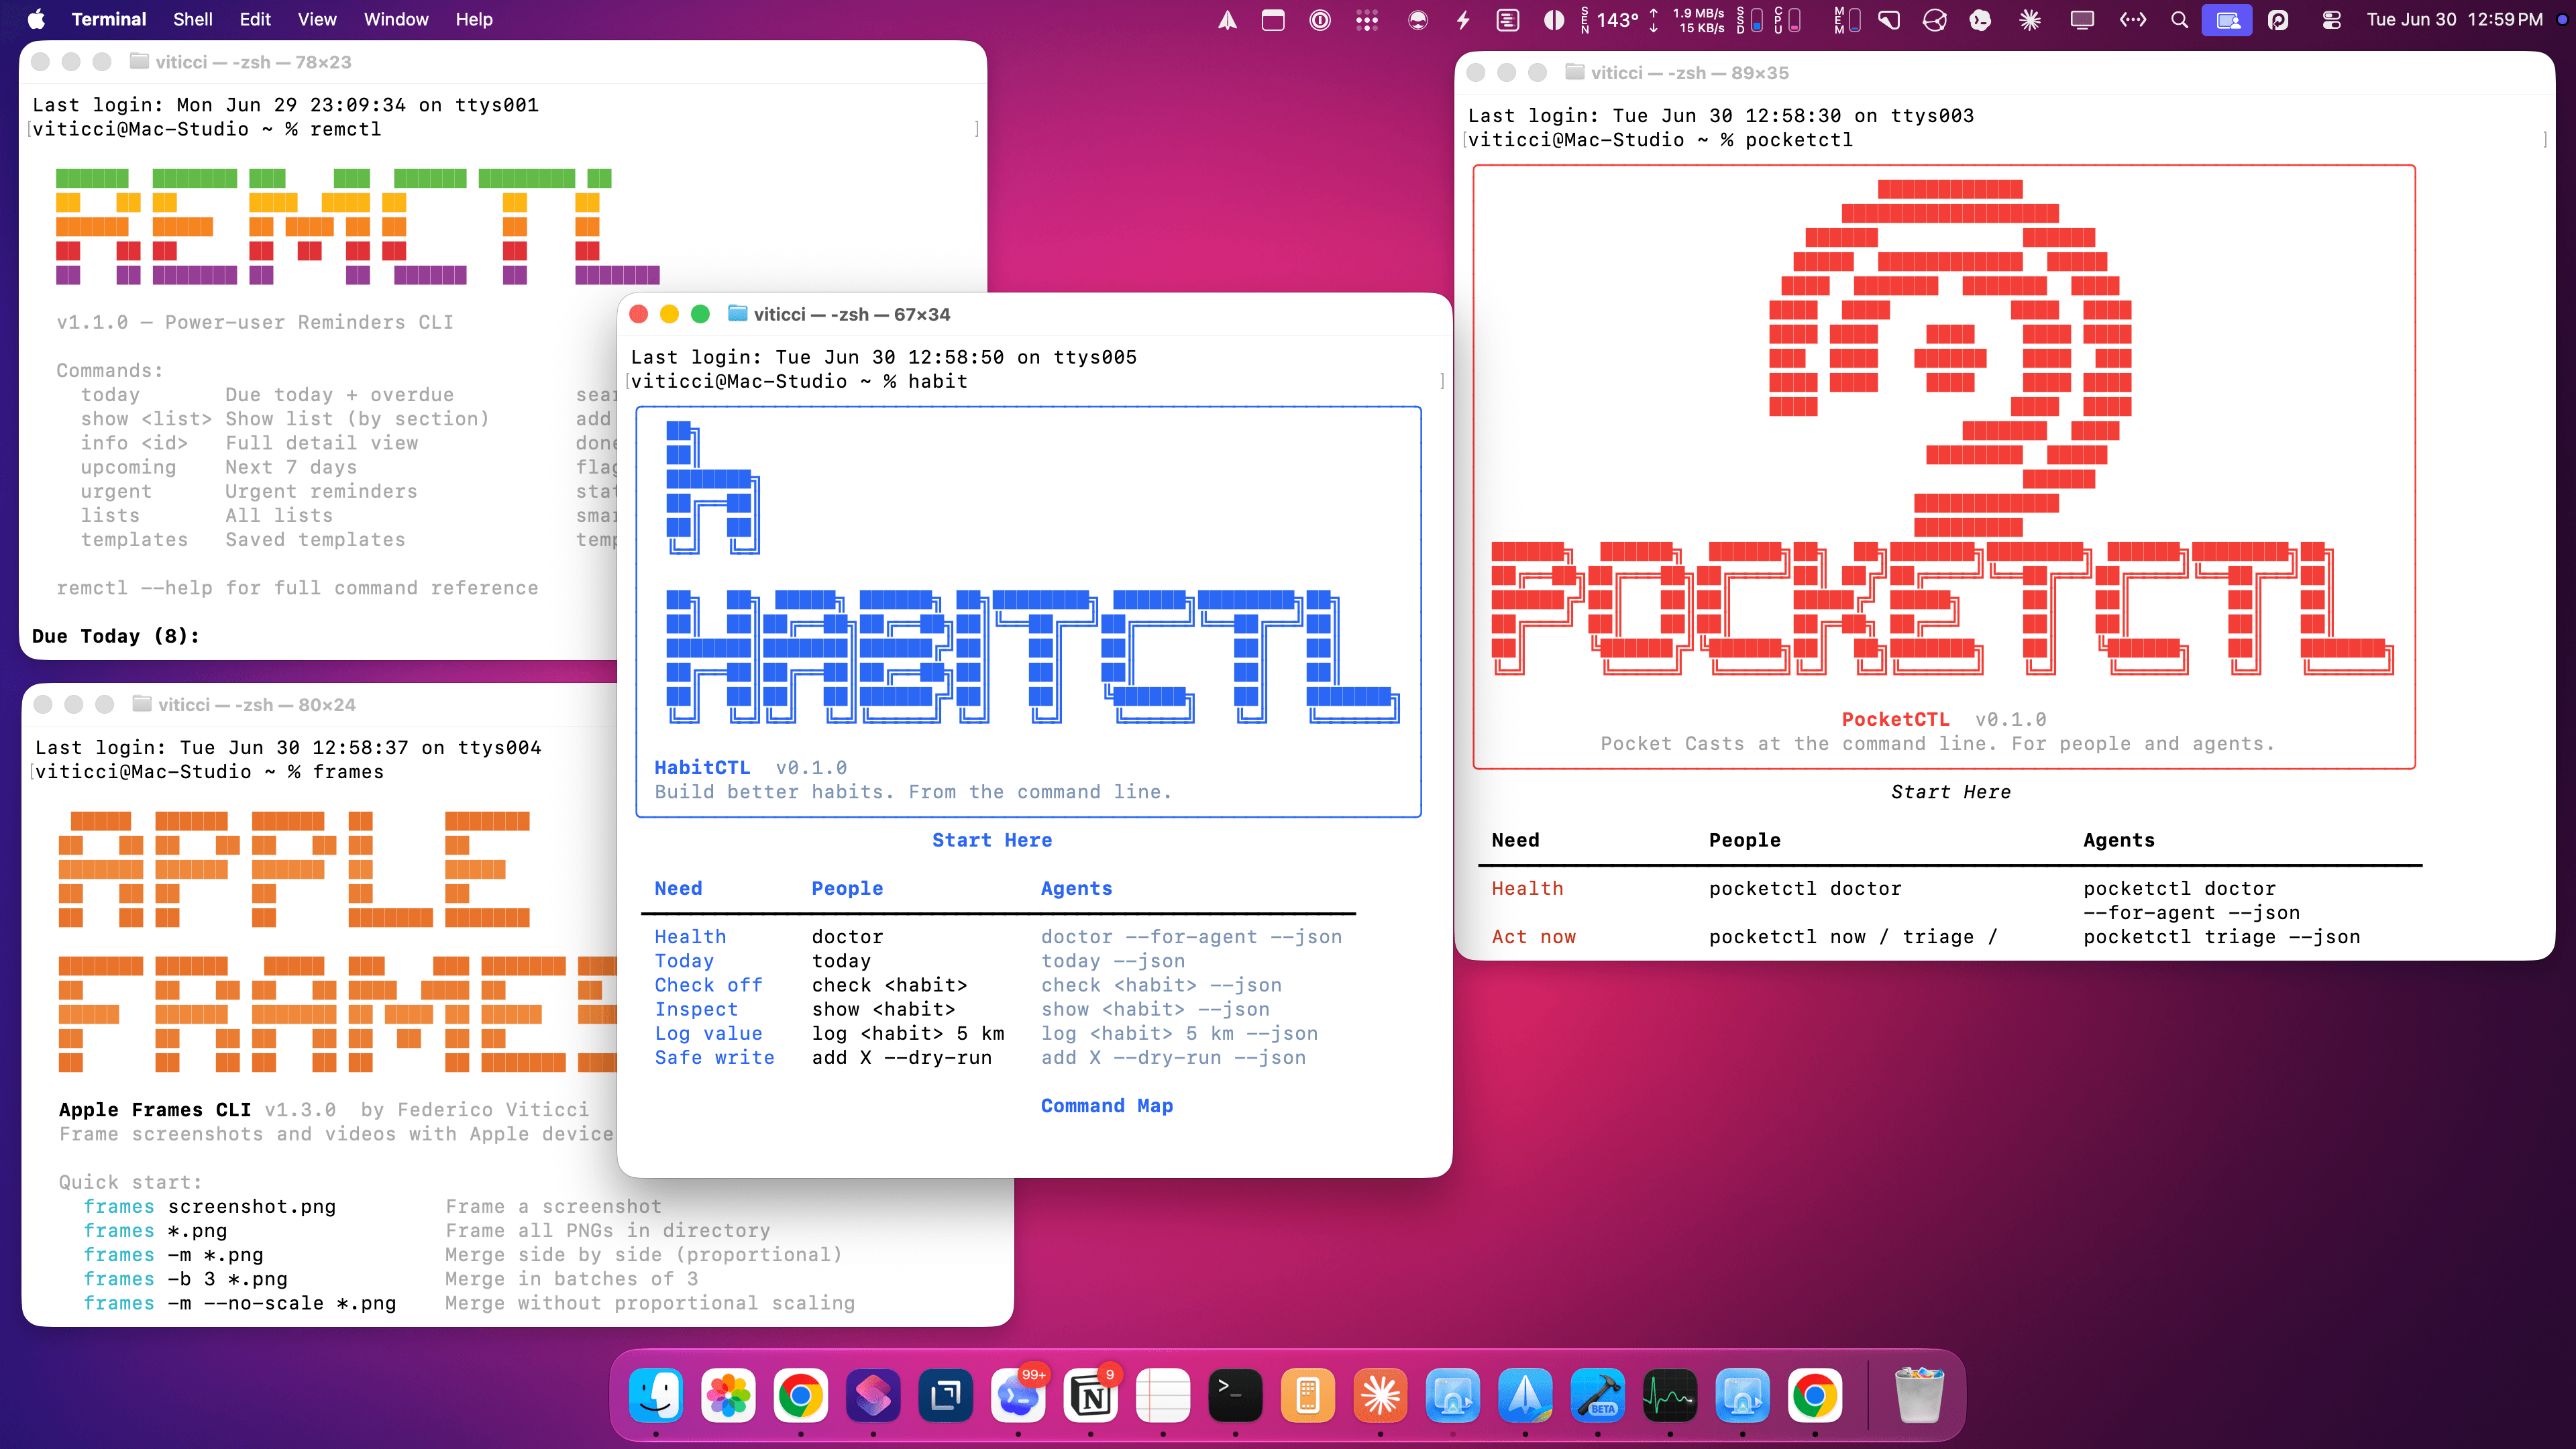Screen dimensions: 2576x1449
Task: Click 'frames -b 3 *.png' in frames window
Action: coord(185,1279)
